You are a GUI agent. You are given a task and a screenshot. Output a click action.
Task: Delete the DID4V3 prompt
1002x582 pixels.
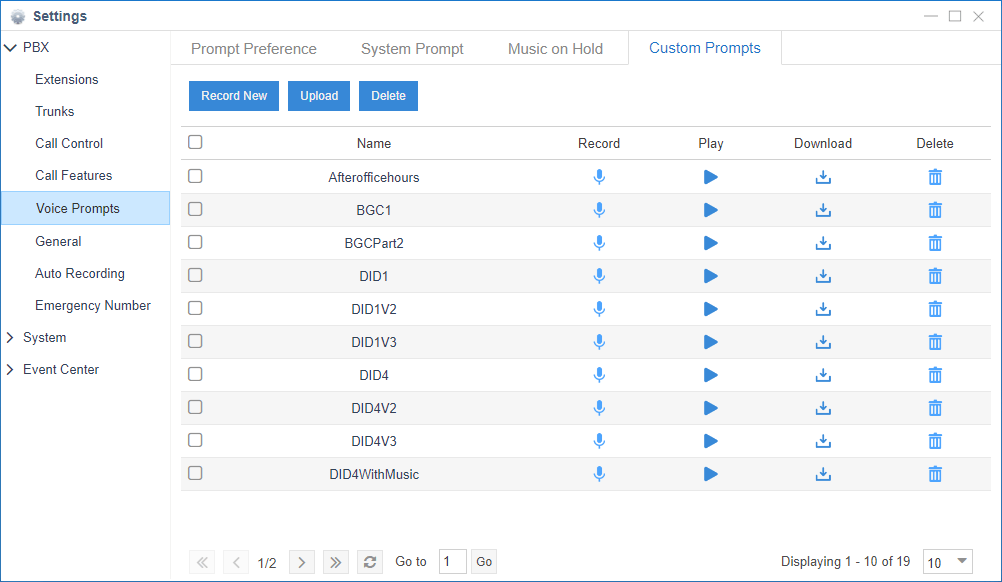click(x=935, y=441)
